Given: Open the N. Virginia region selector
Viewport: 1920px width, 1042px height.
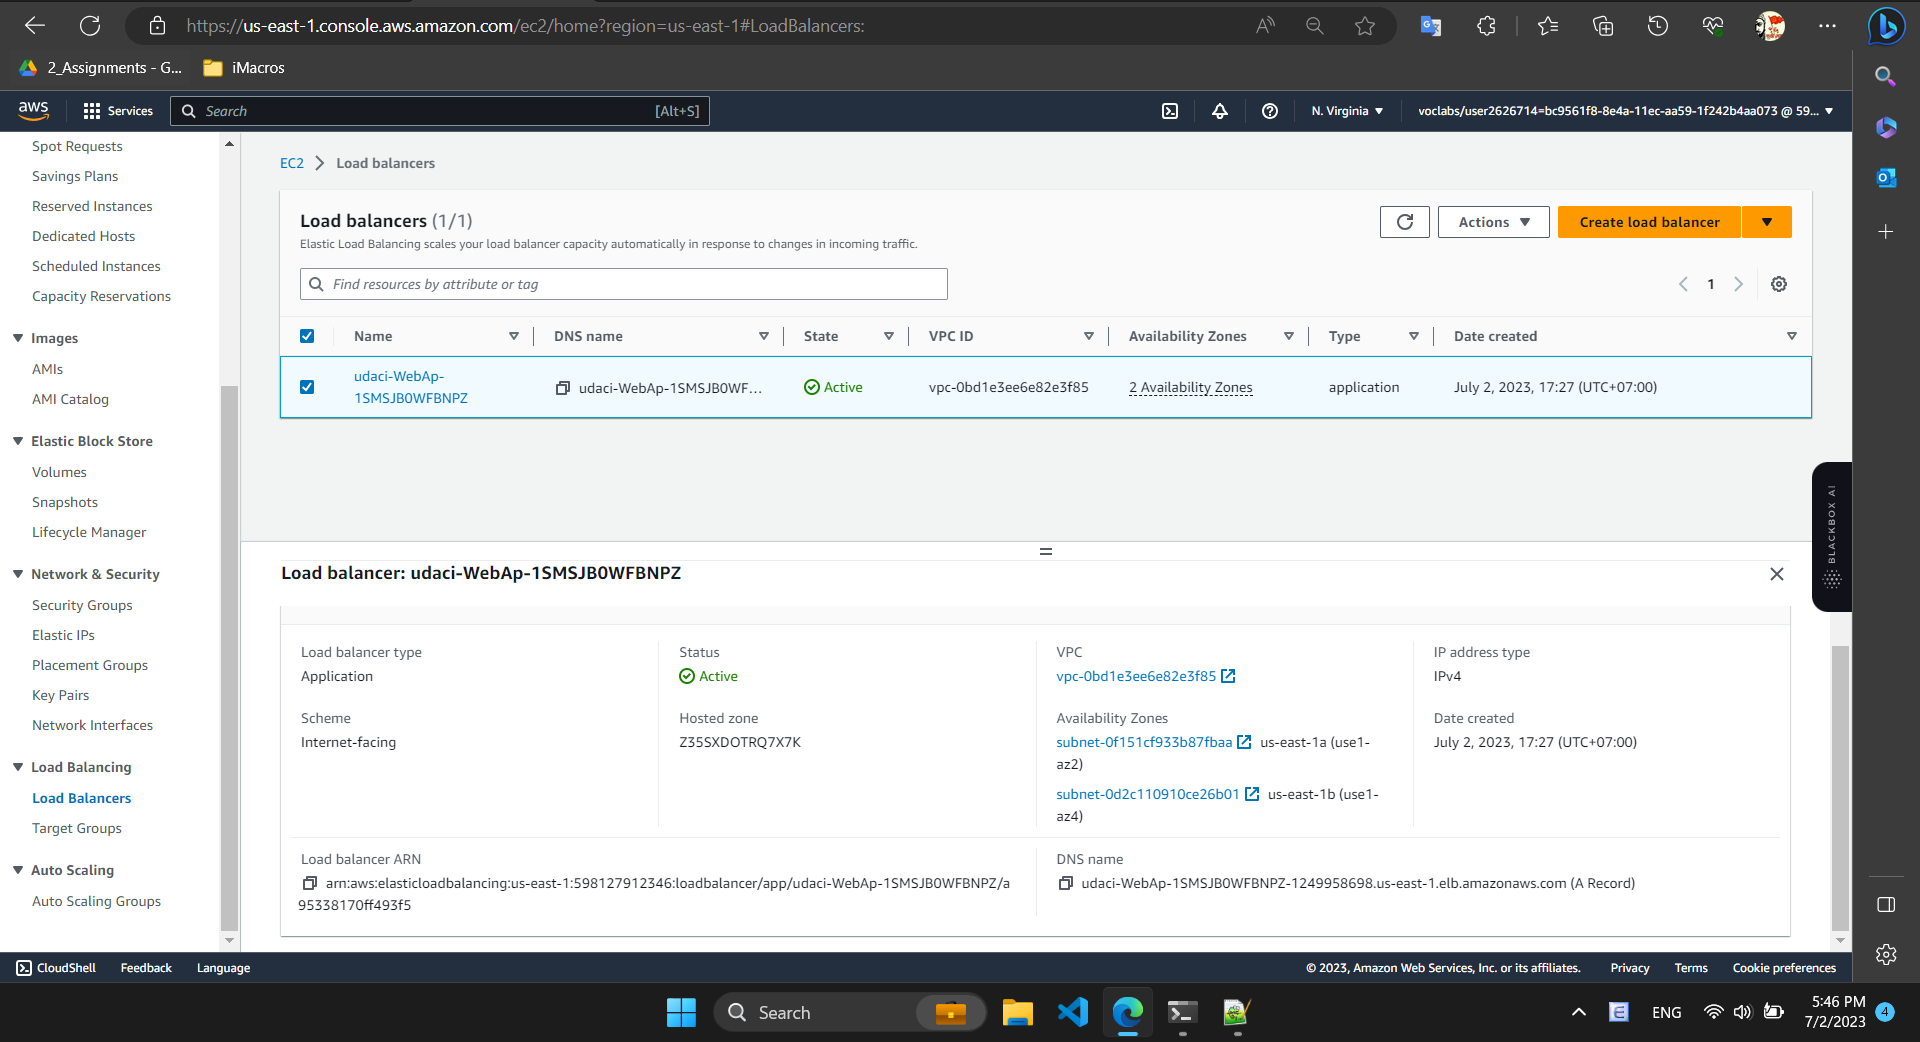Looking at the screenshot, I should coord(1346,111).
